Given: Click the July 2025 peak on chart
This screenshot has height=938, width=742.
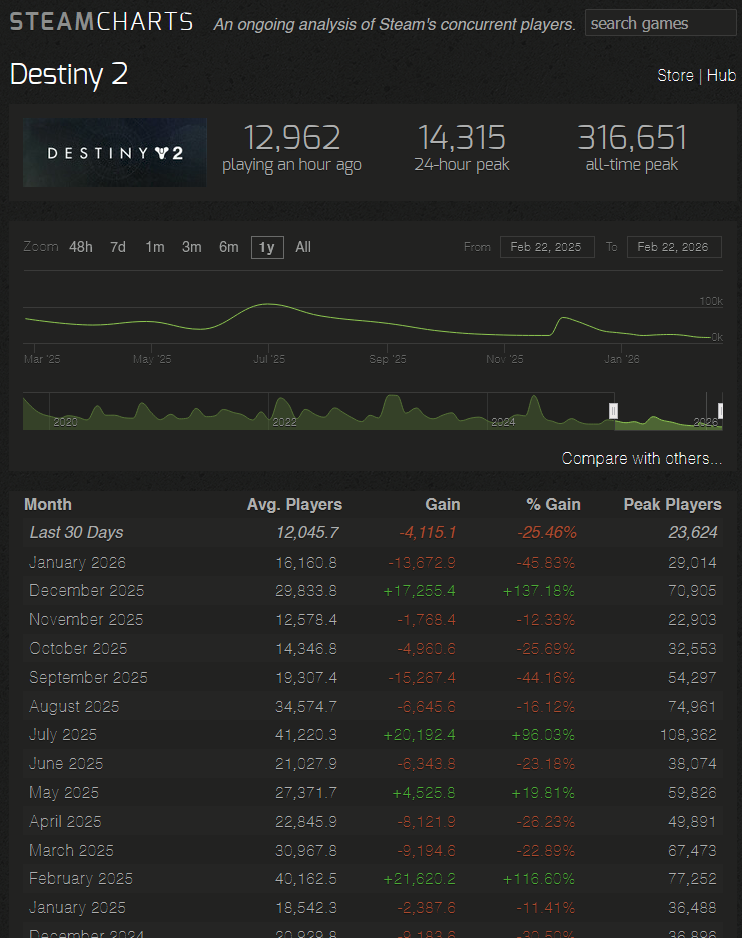Looking at the screenshot, I should 267,304.
